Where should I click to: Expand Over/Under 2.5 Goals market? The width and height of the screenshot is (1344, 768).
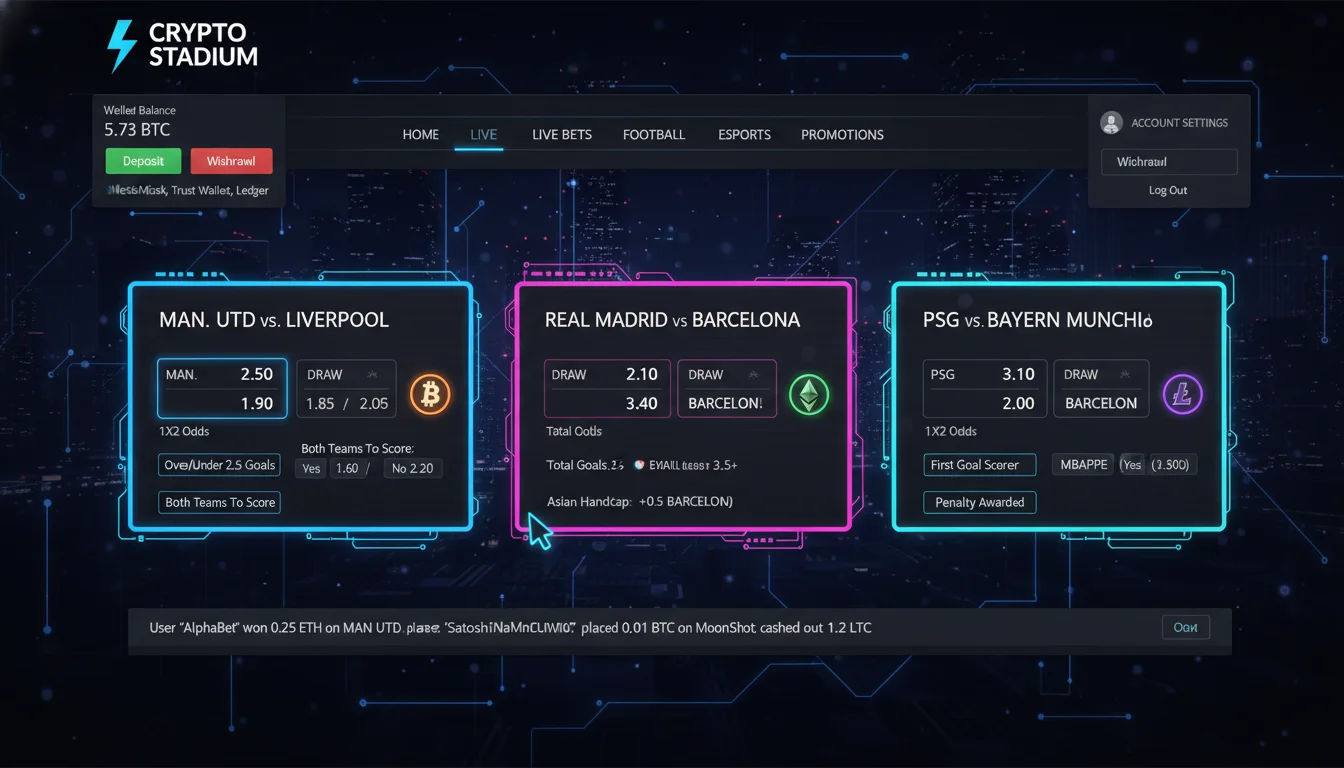point(220,465)
